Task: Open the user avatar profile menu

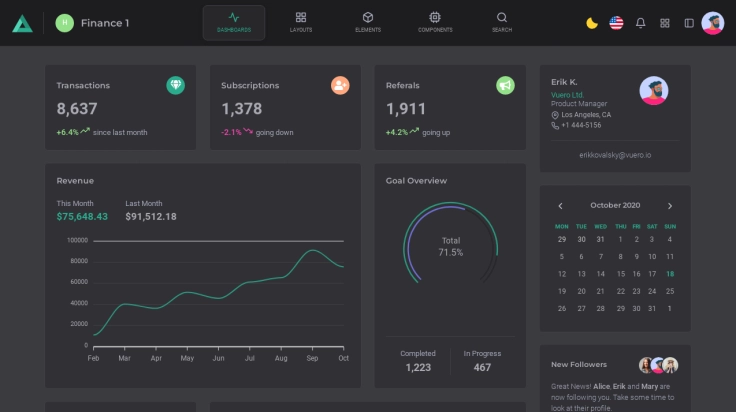Action: coord(713,23)
